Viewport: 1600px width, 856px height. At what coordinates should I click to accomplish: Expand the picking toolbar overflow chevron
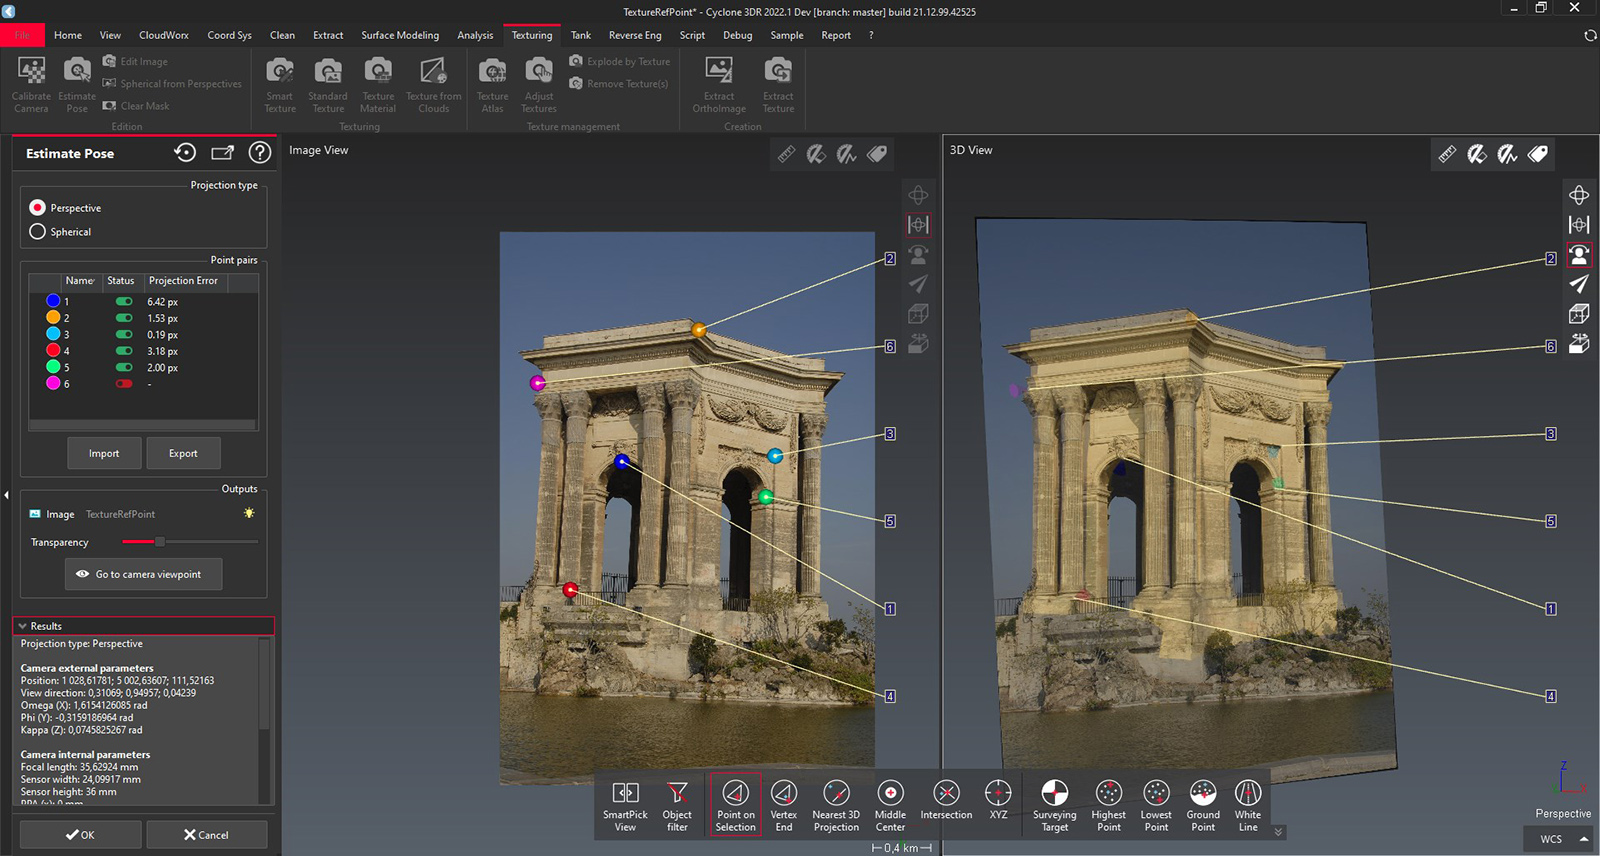point(1278,832)
